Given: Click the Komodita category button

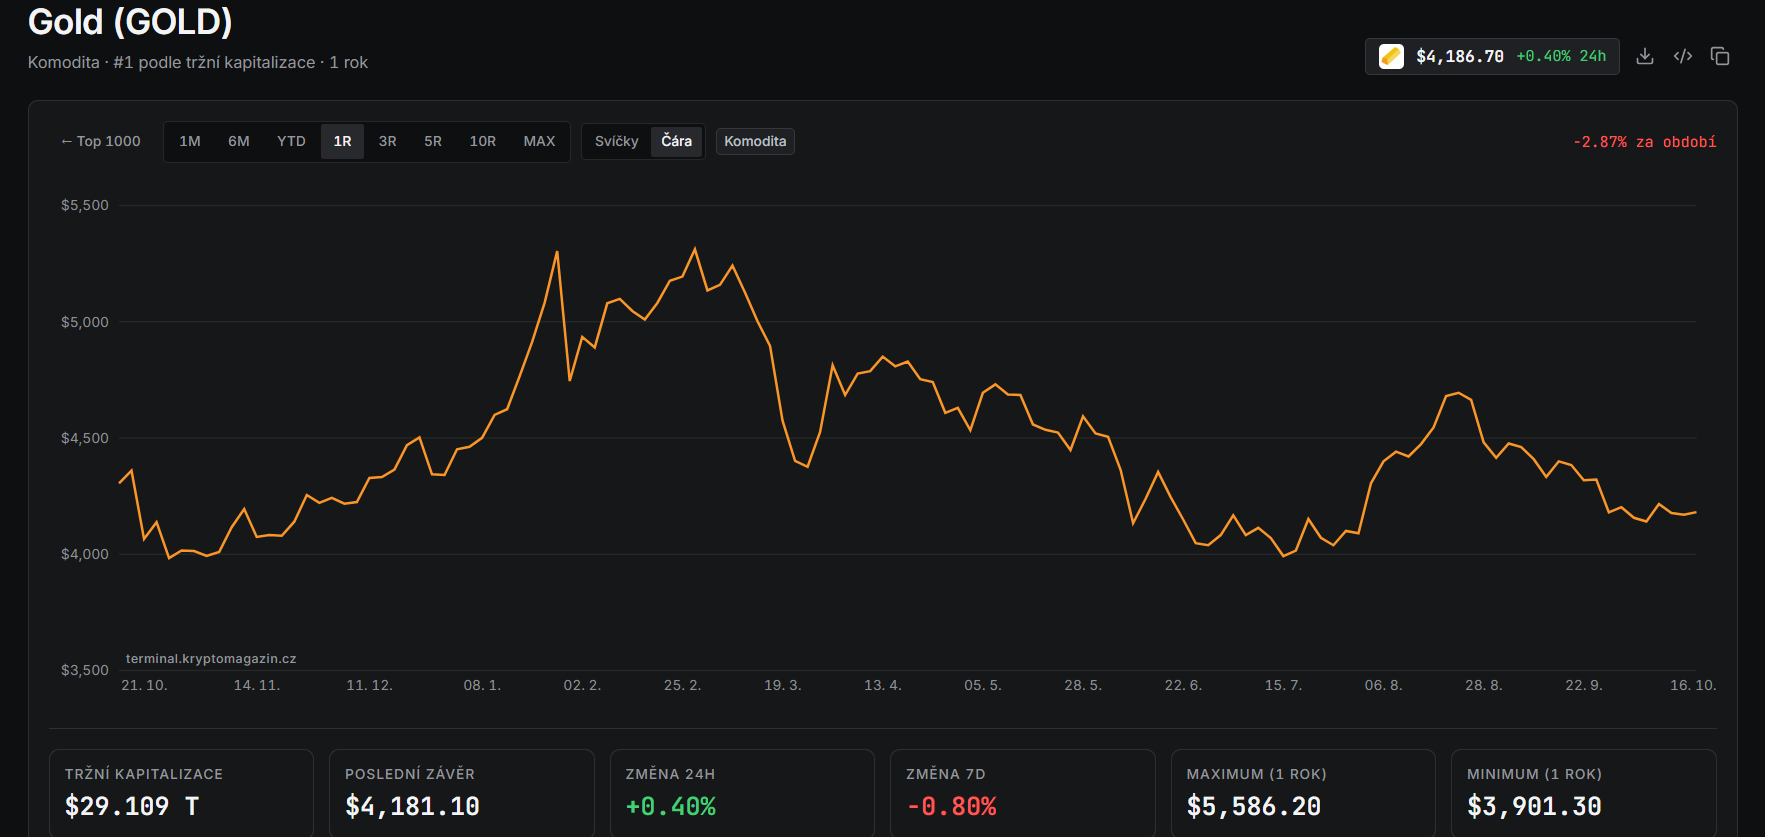Looking at the screenshot, I should [x=755, y=141].
